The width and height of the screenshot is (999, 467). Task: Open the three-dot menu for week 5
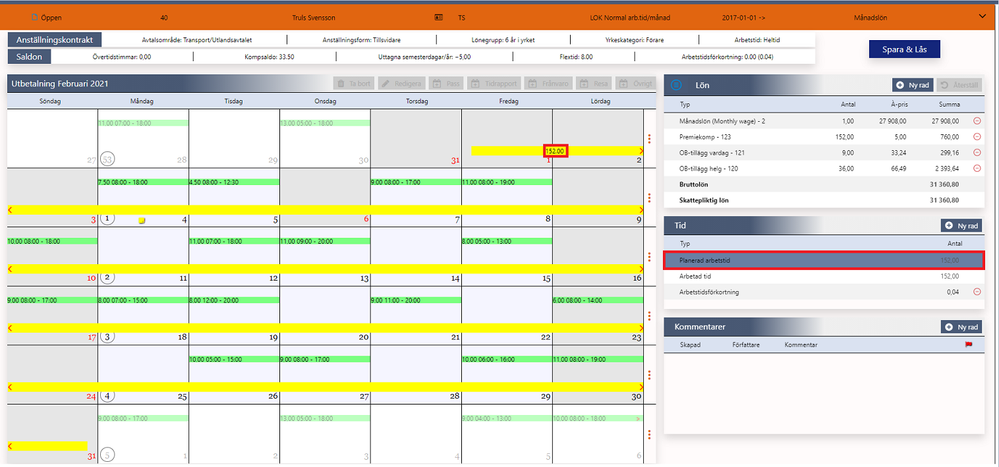click(649, 435)
